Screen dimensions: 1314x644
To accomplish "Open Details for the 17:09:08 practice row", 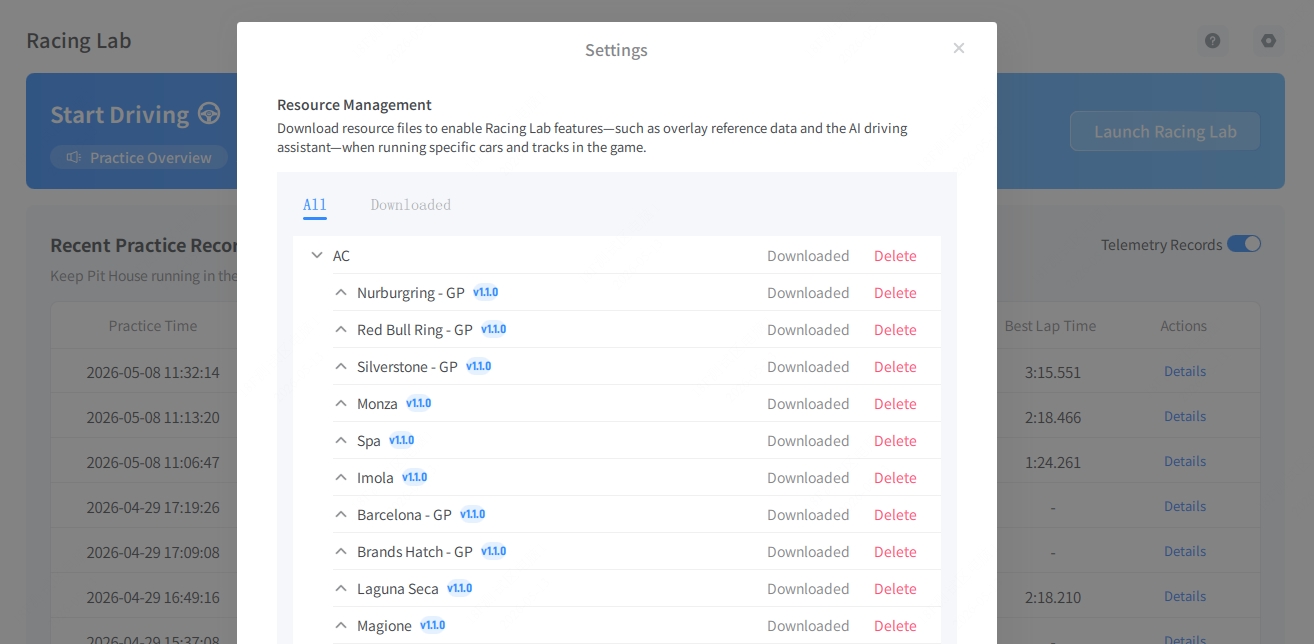I will point(1185,551).
